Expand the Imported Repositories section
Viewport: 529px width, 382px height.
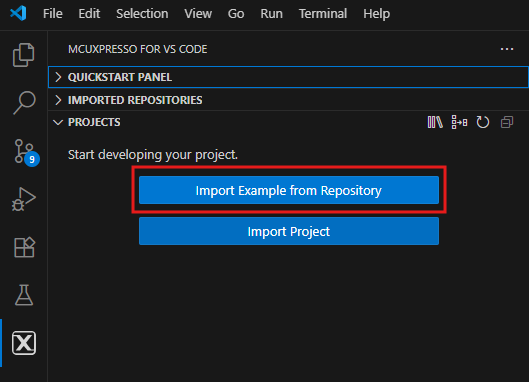(288, 100)
